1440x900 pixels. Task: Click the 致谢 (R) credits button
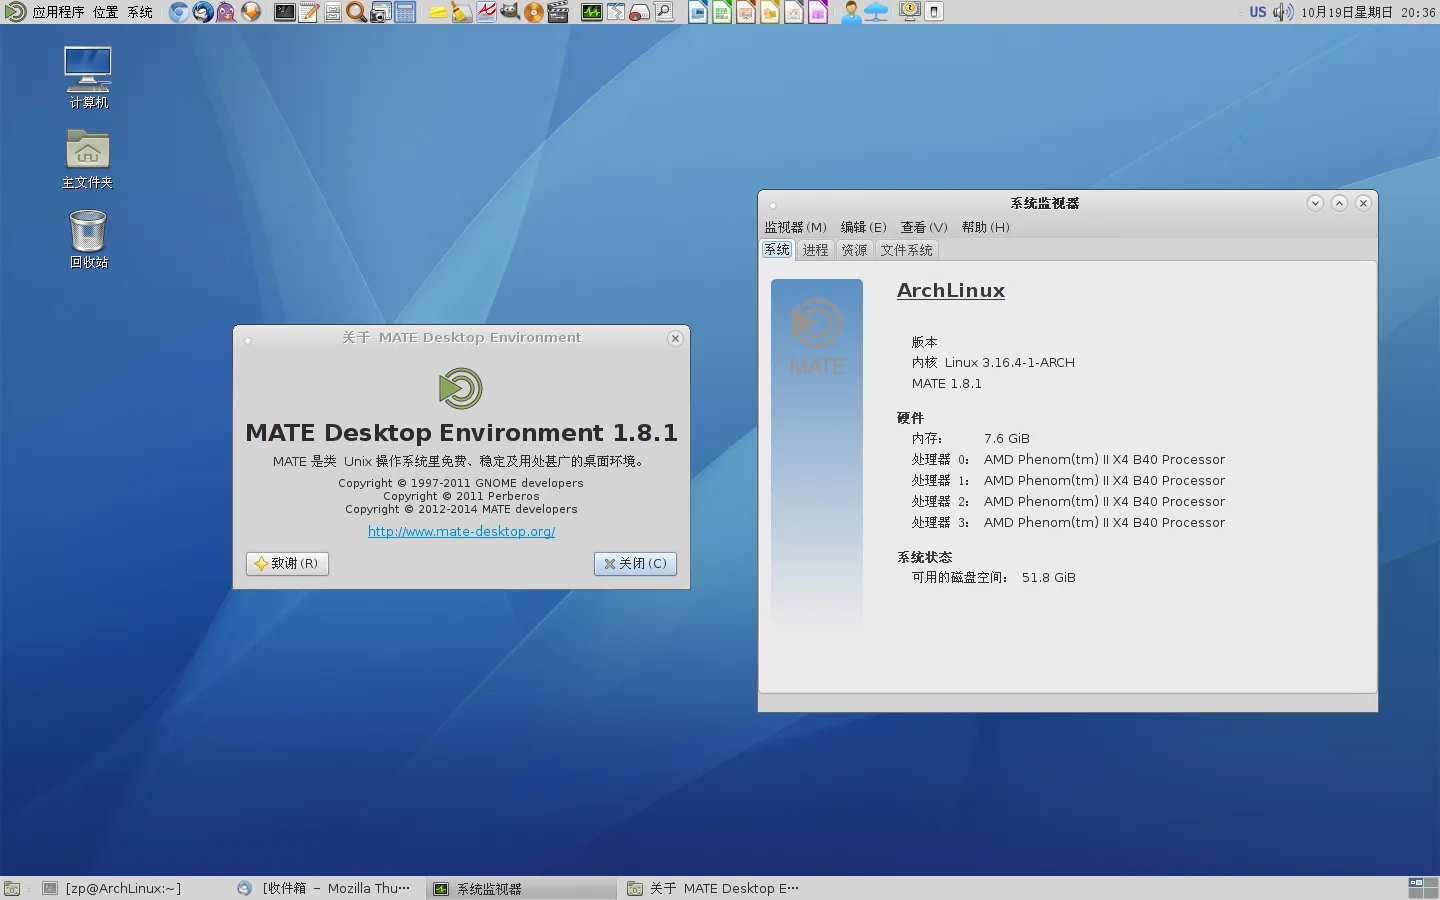pyautogui.click(x=287, y=564)
